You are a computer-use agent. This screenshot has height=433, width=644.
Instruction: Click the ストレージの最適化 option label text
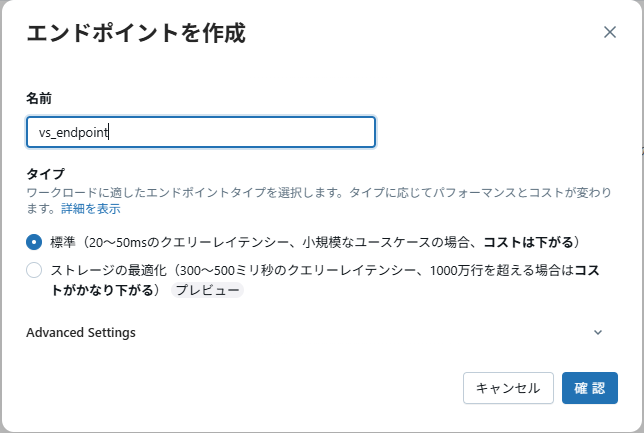pos(110,270)
